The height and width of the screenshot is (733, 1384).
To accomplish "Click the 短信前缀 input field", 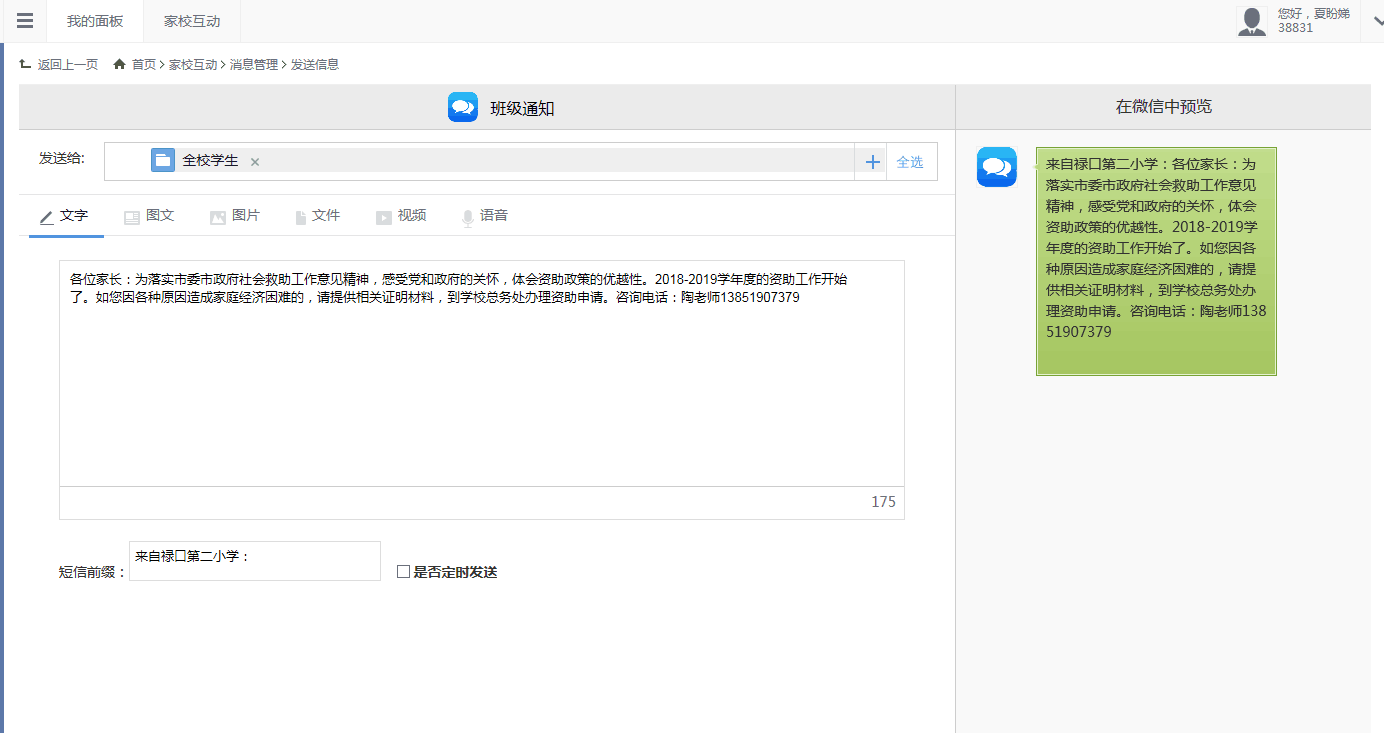I will tap(255, 561).
